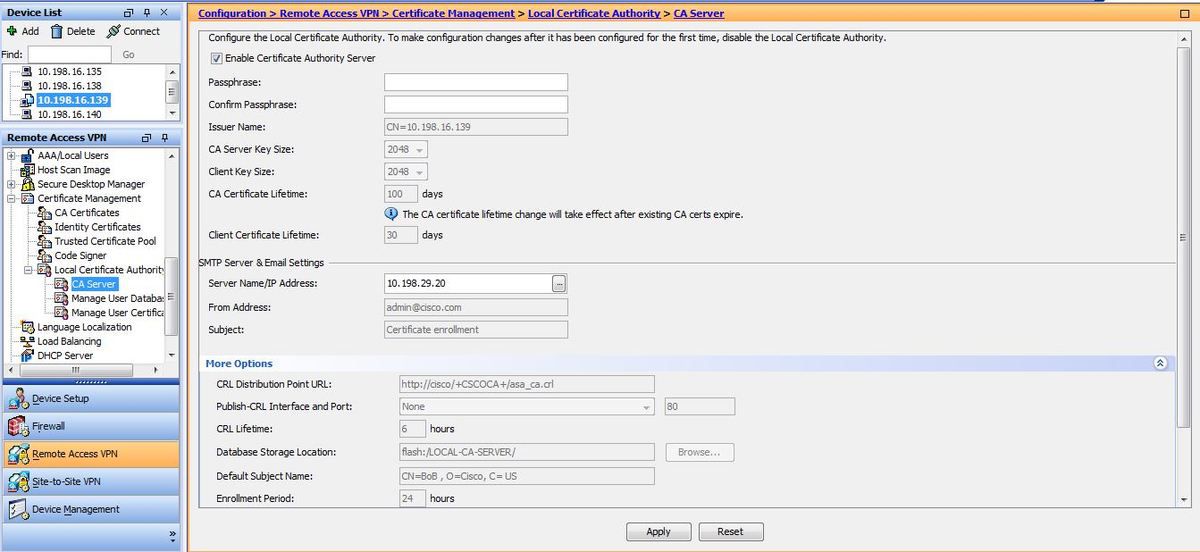Select device 10.198.16.139 in list
This screenshot has height=552, width=1200.
click(73, 100)
